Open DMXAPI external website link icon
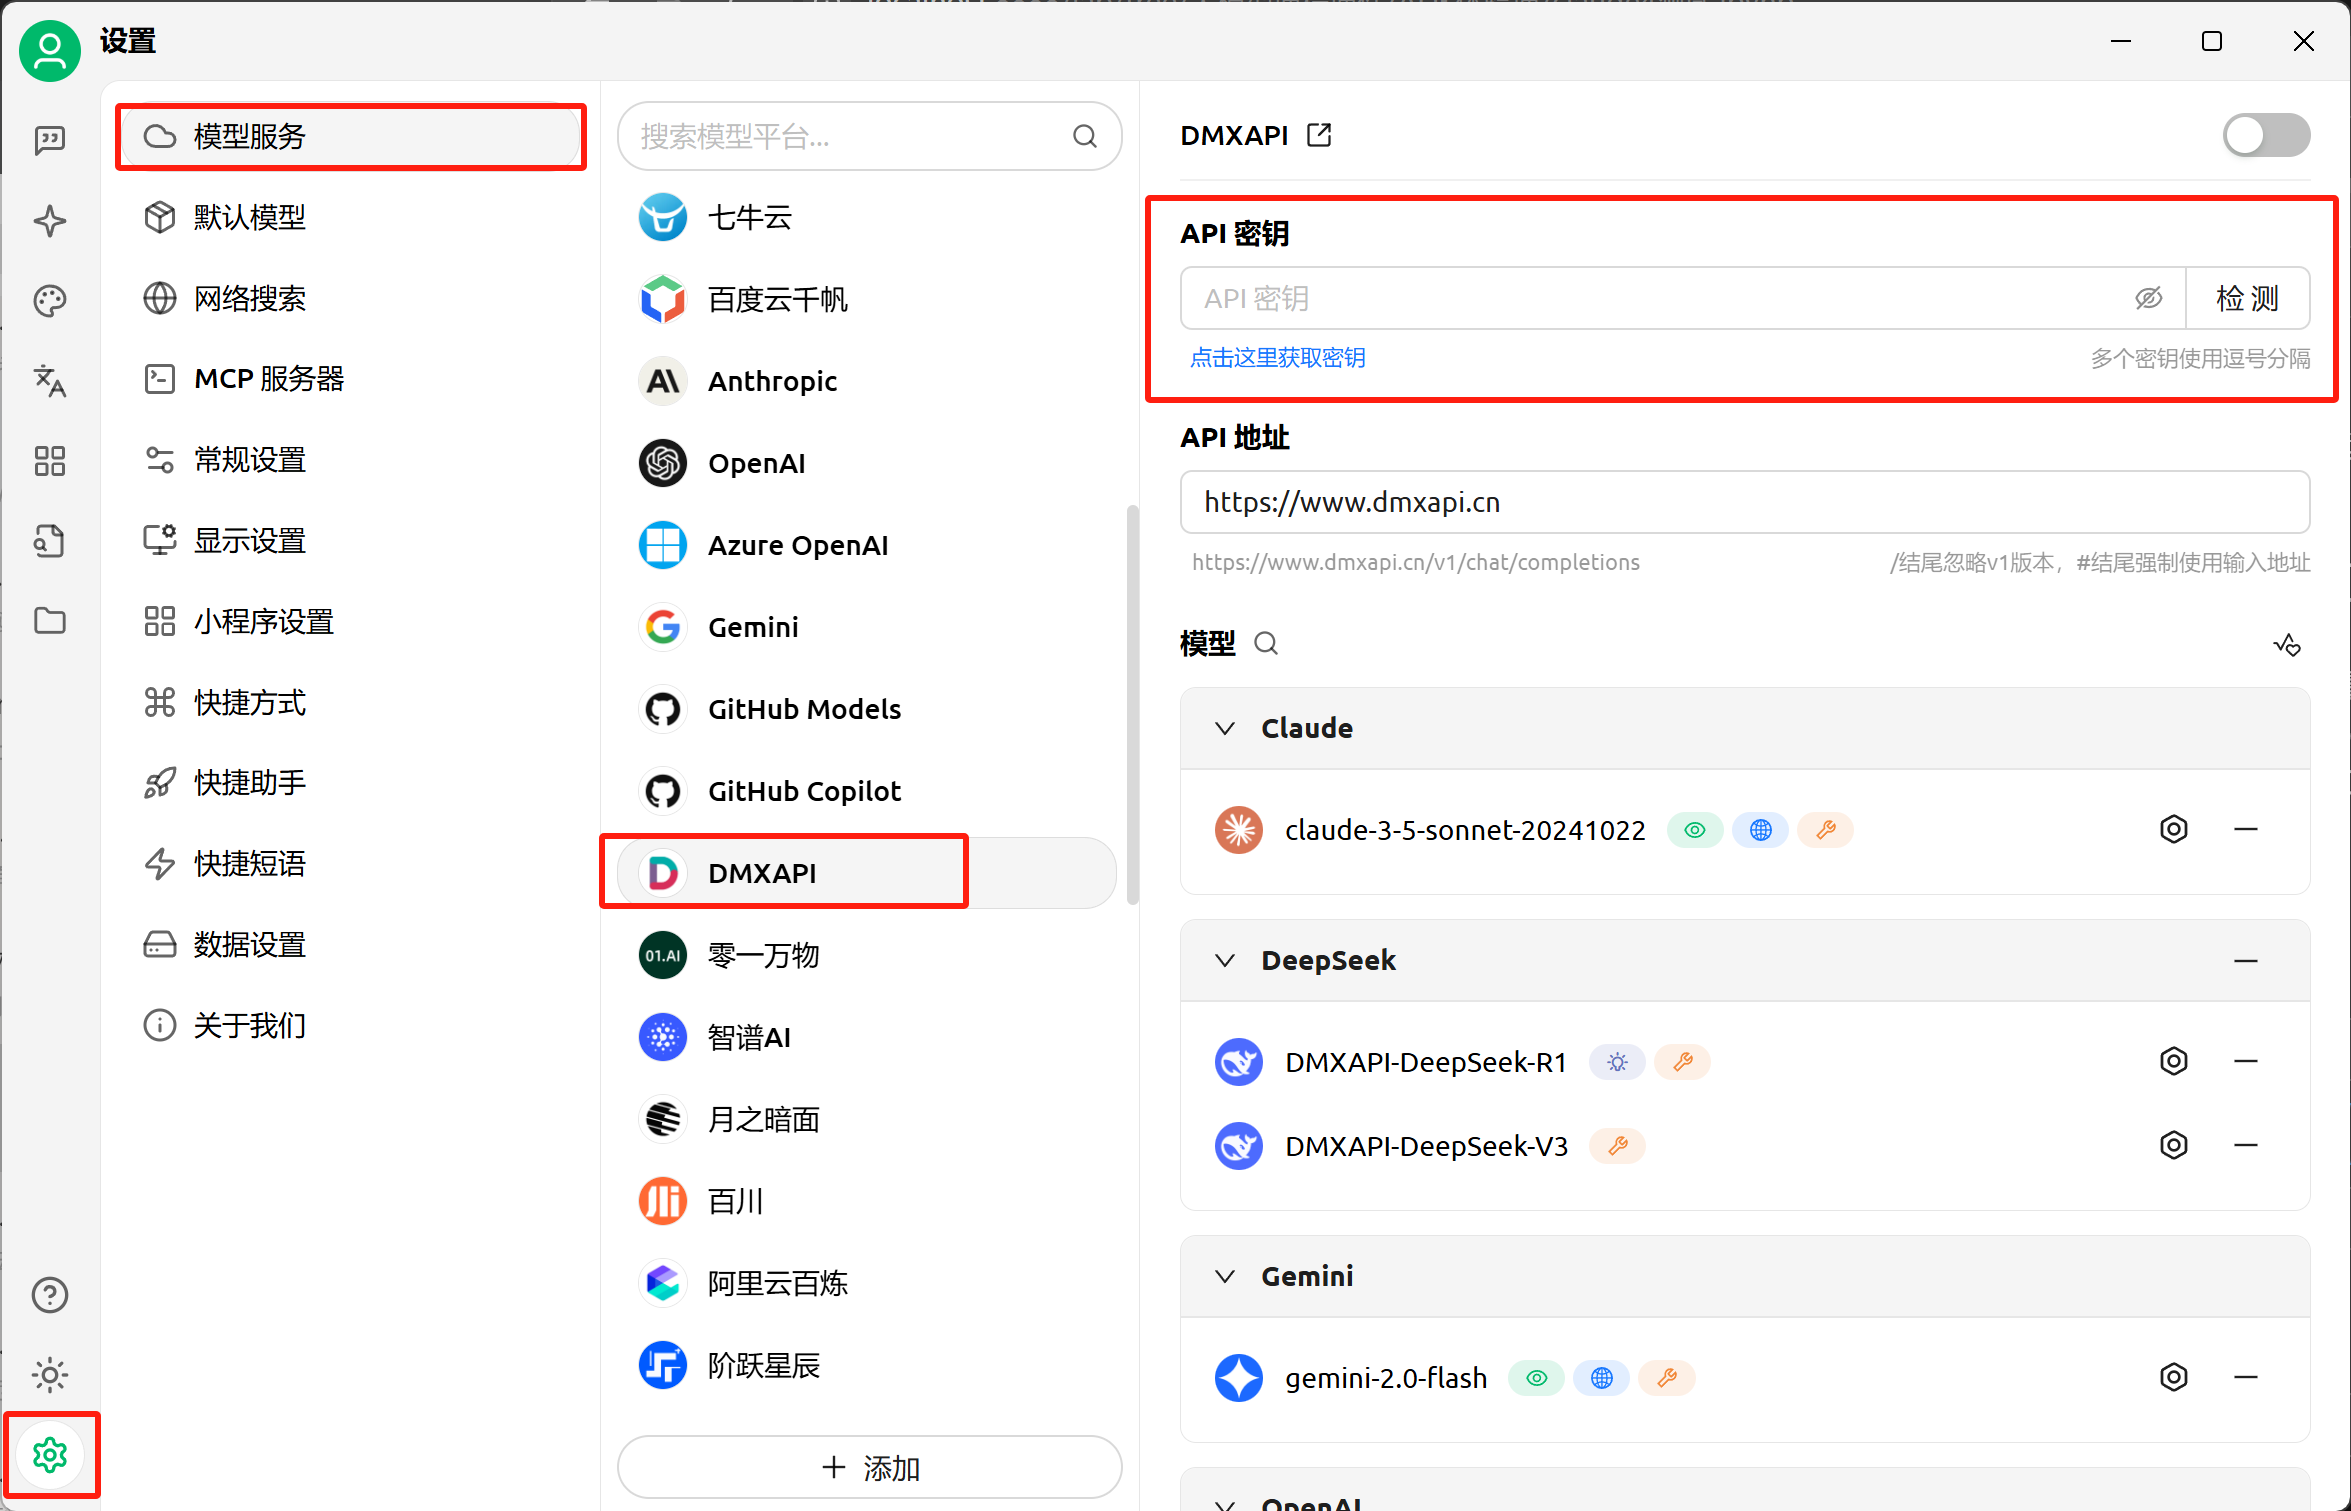Screen dimensions: 2351x1511 1319,135
